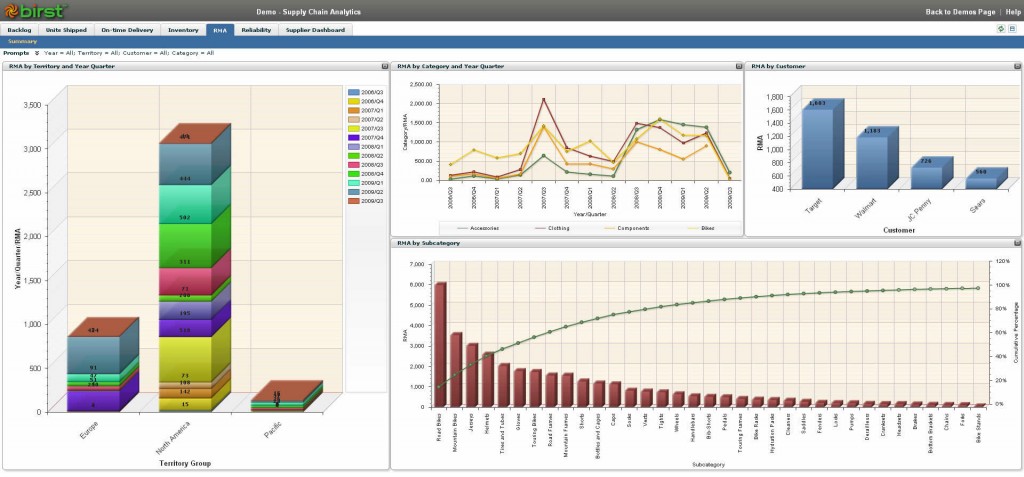
Task: Select the Target bar in RMA by Customer
Action: coord(816,145)
